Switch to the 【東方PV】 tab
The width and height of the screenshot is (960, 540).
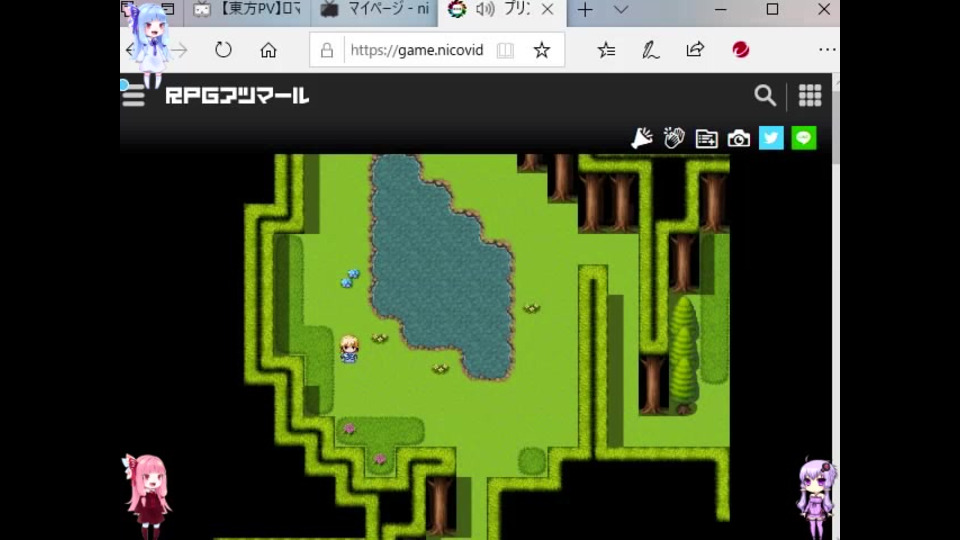[247, 10]
